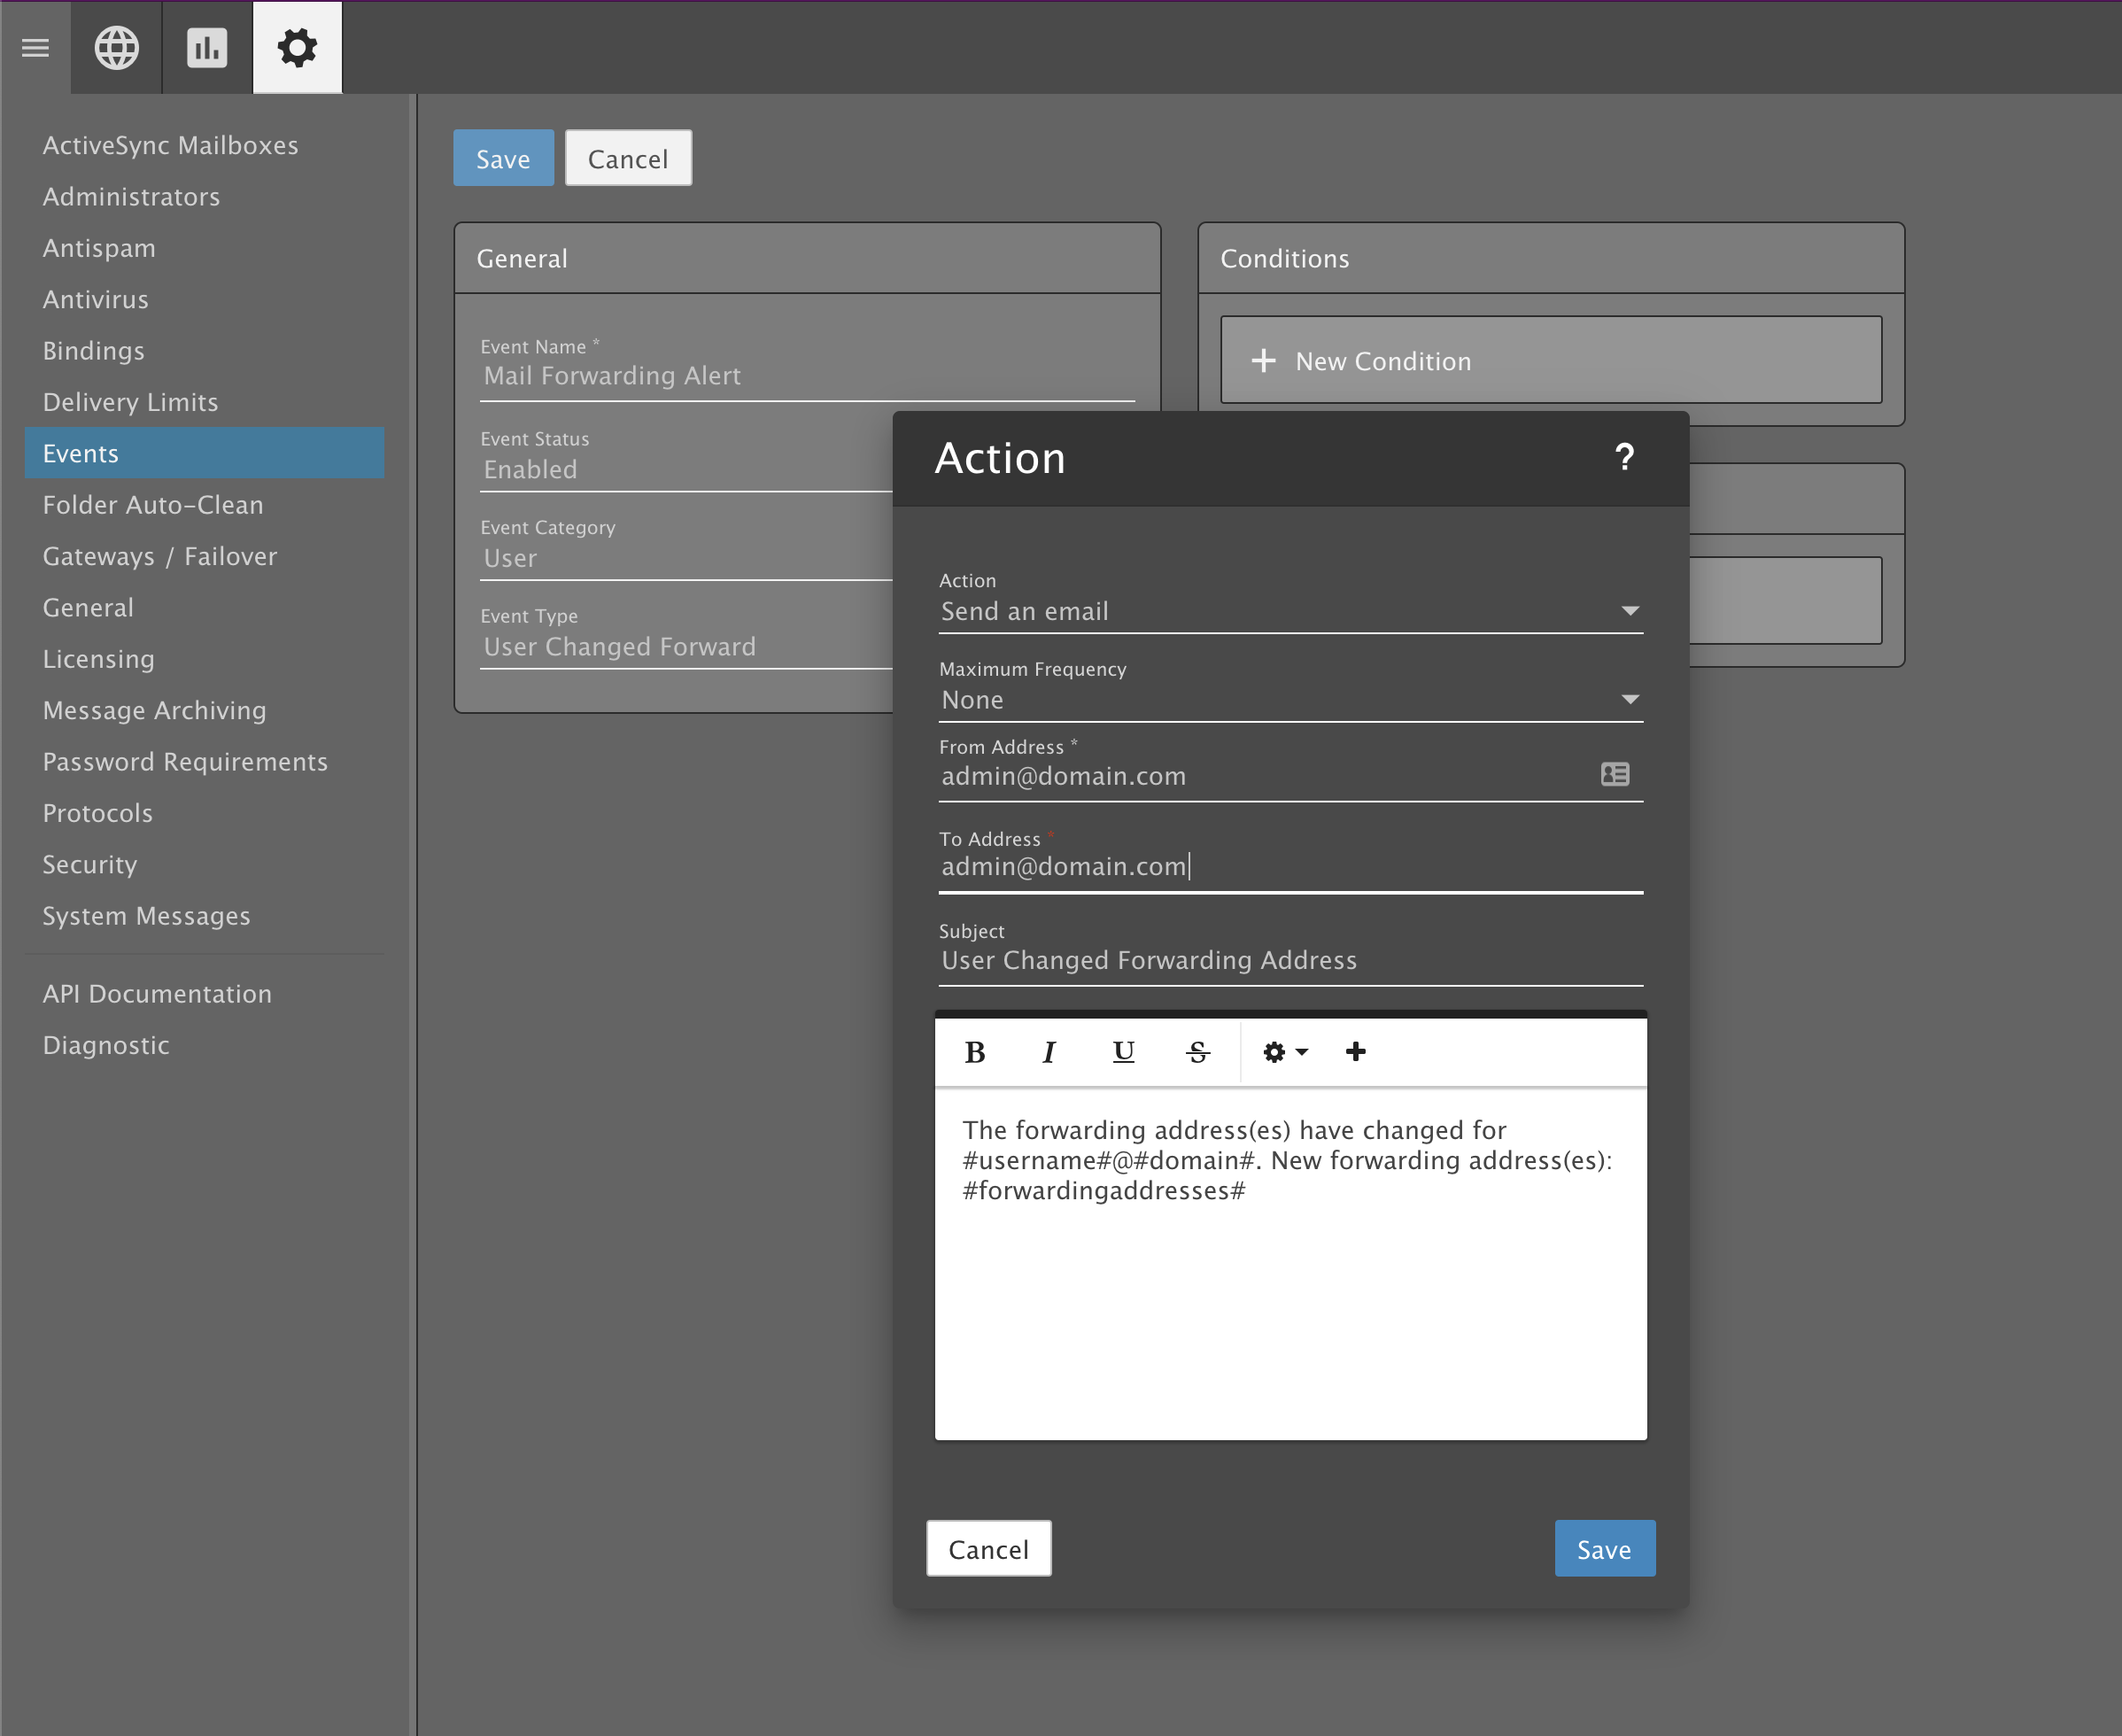Select Antispam in the sidebar menu
This screenshot has width=2122, height=1736.
tap(99, 248)
